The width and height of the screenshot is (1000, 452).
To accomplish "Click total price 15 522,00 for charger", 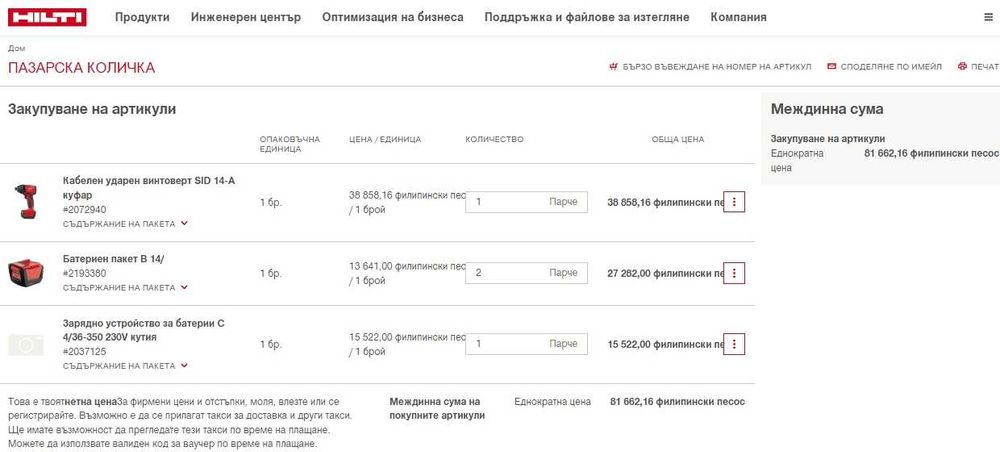I will click(665, 344).
